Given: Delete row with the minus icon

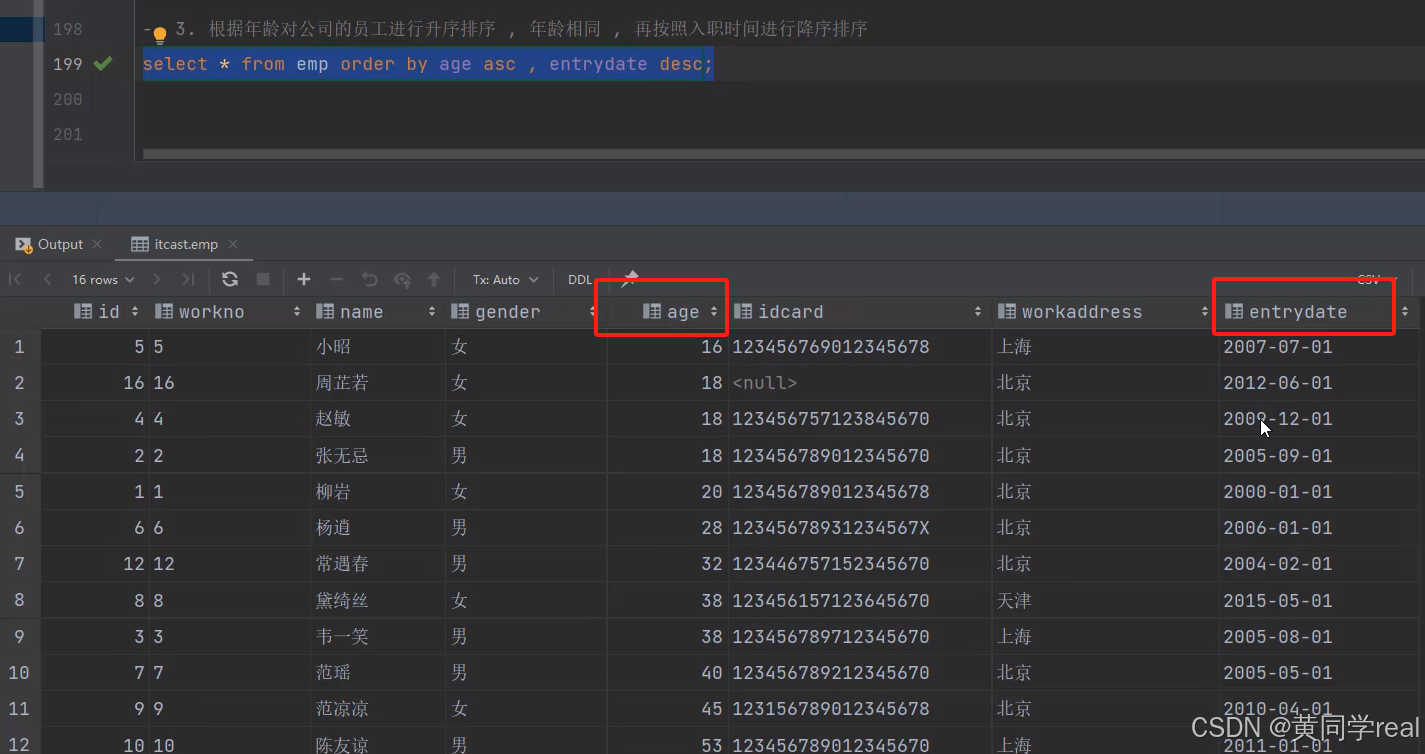Looking at the screenshot, I should pos(337,280).
